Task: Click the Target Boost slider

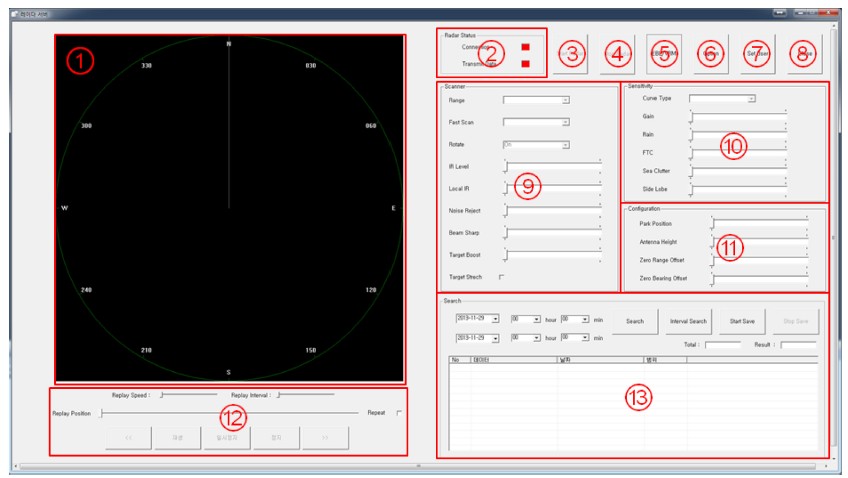Action: pos(553,255)
